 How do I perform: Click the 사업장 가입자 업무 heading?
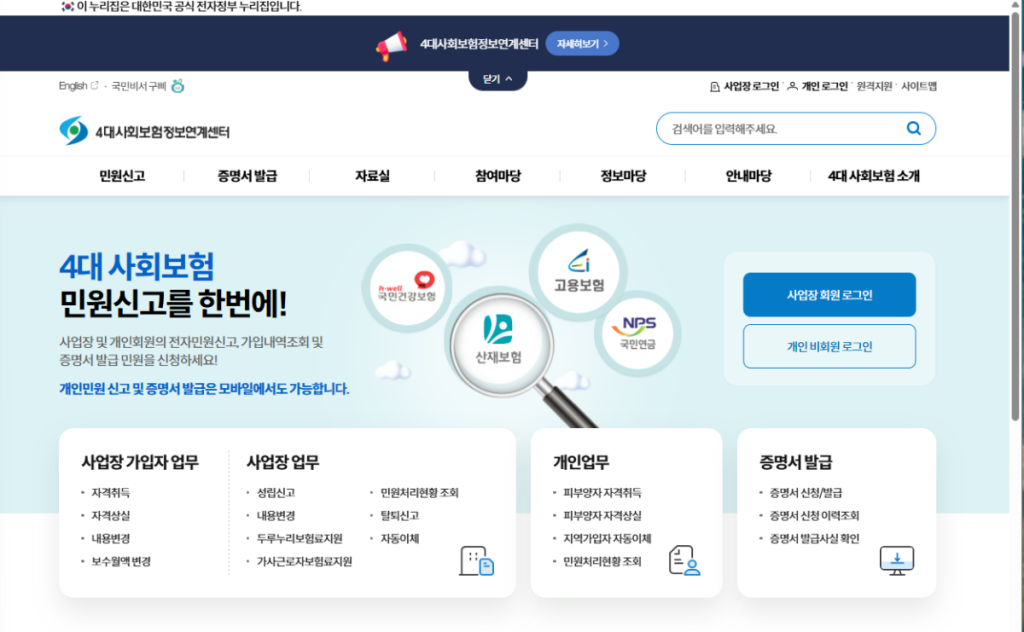[140, 462]
